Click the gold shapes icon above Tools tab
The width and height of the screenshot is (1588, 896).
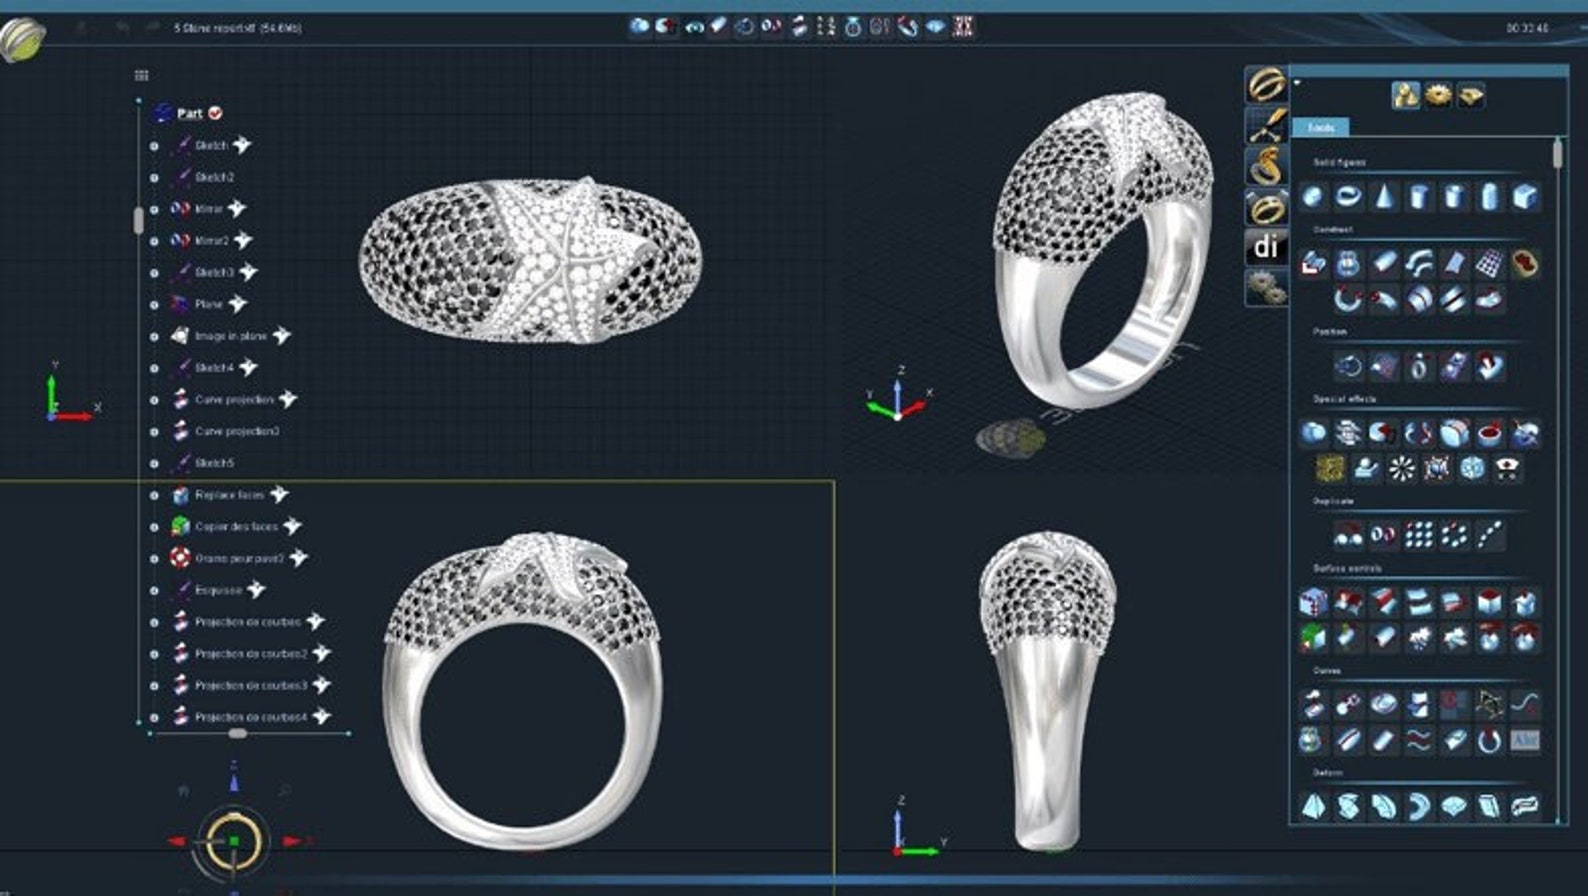pyautogui.click(x=1405, y=95)
